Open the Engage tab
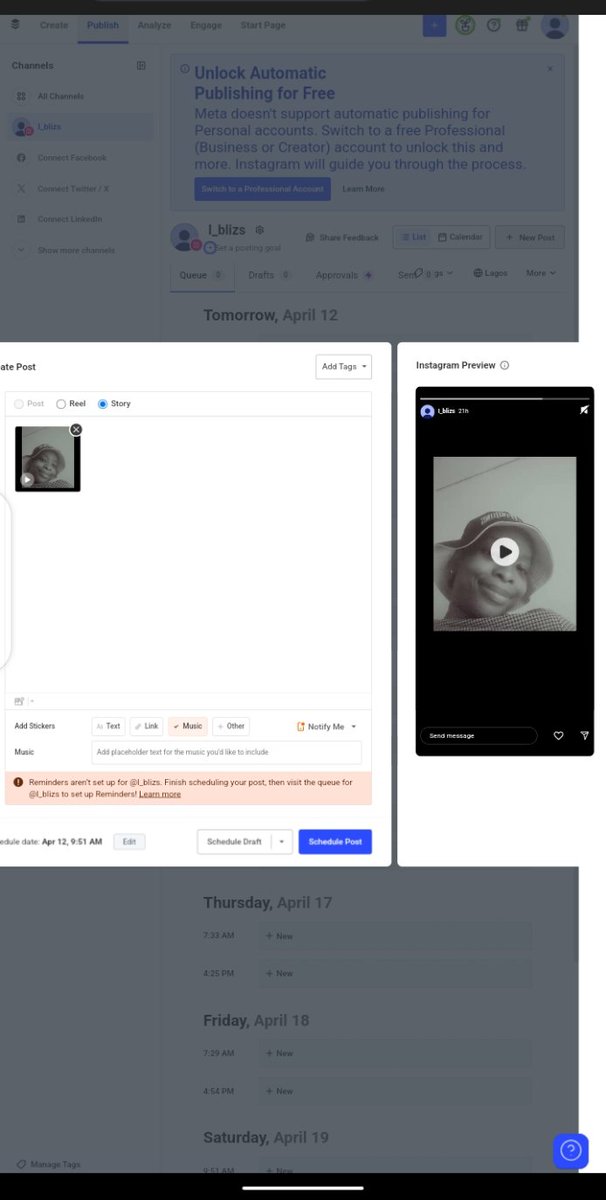The image size is (606, 1200). (x=206, y=25)
